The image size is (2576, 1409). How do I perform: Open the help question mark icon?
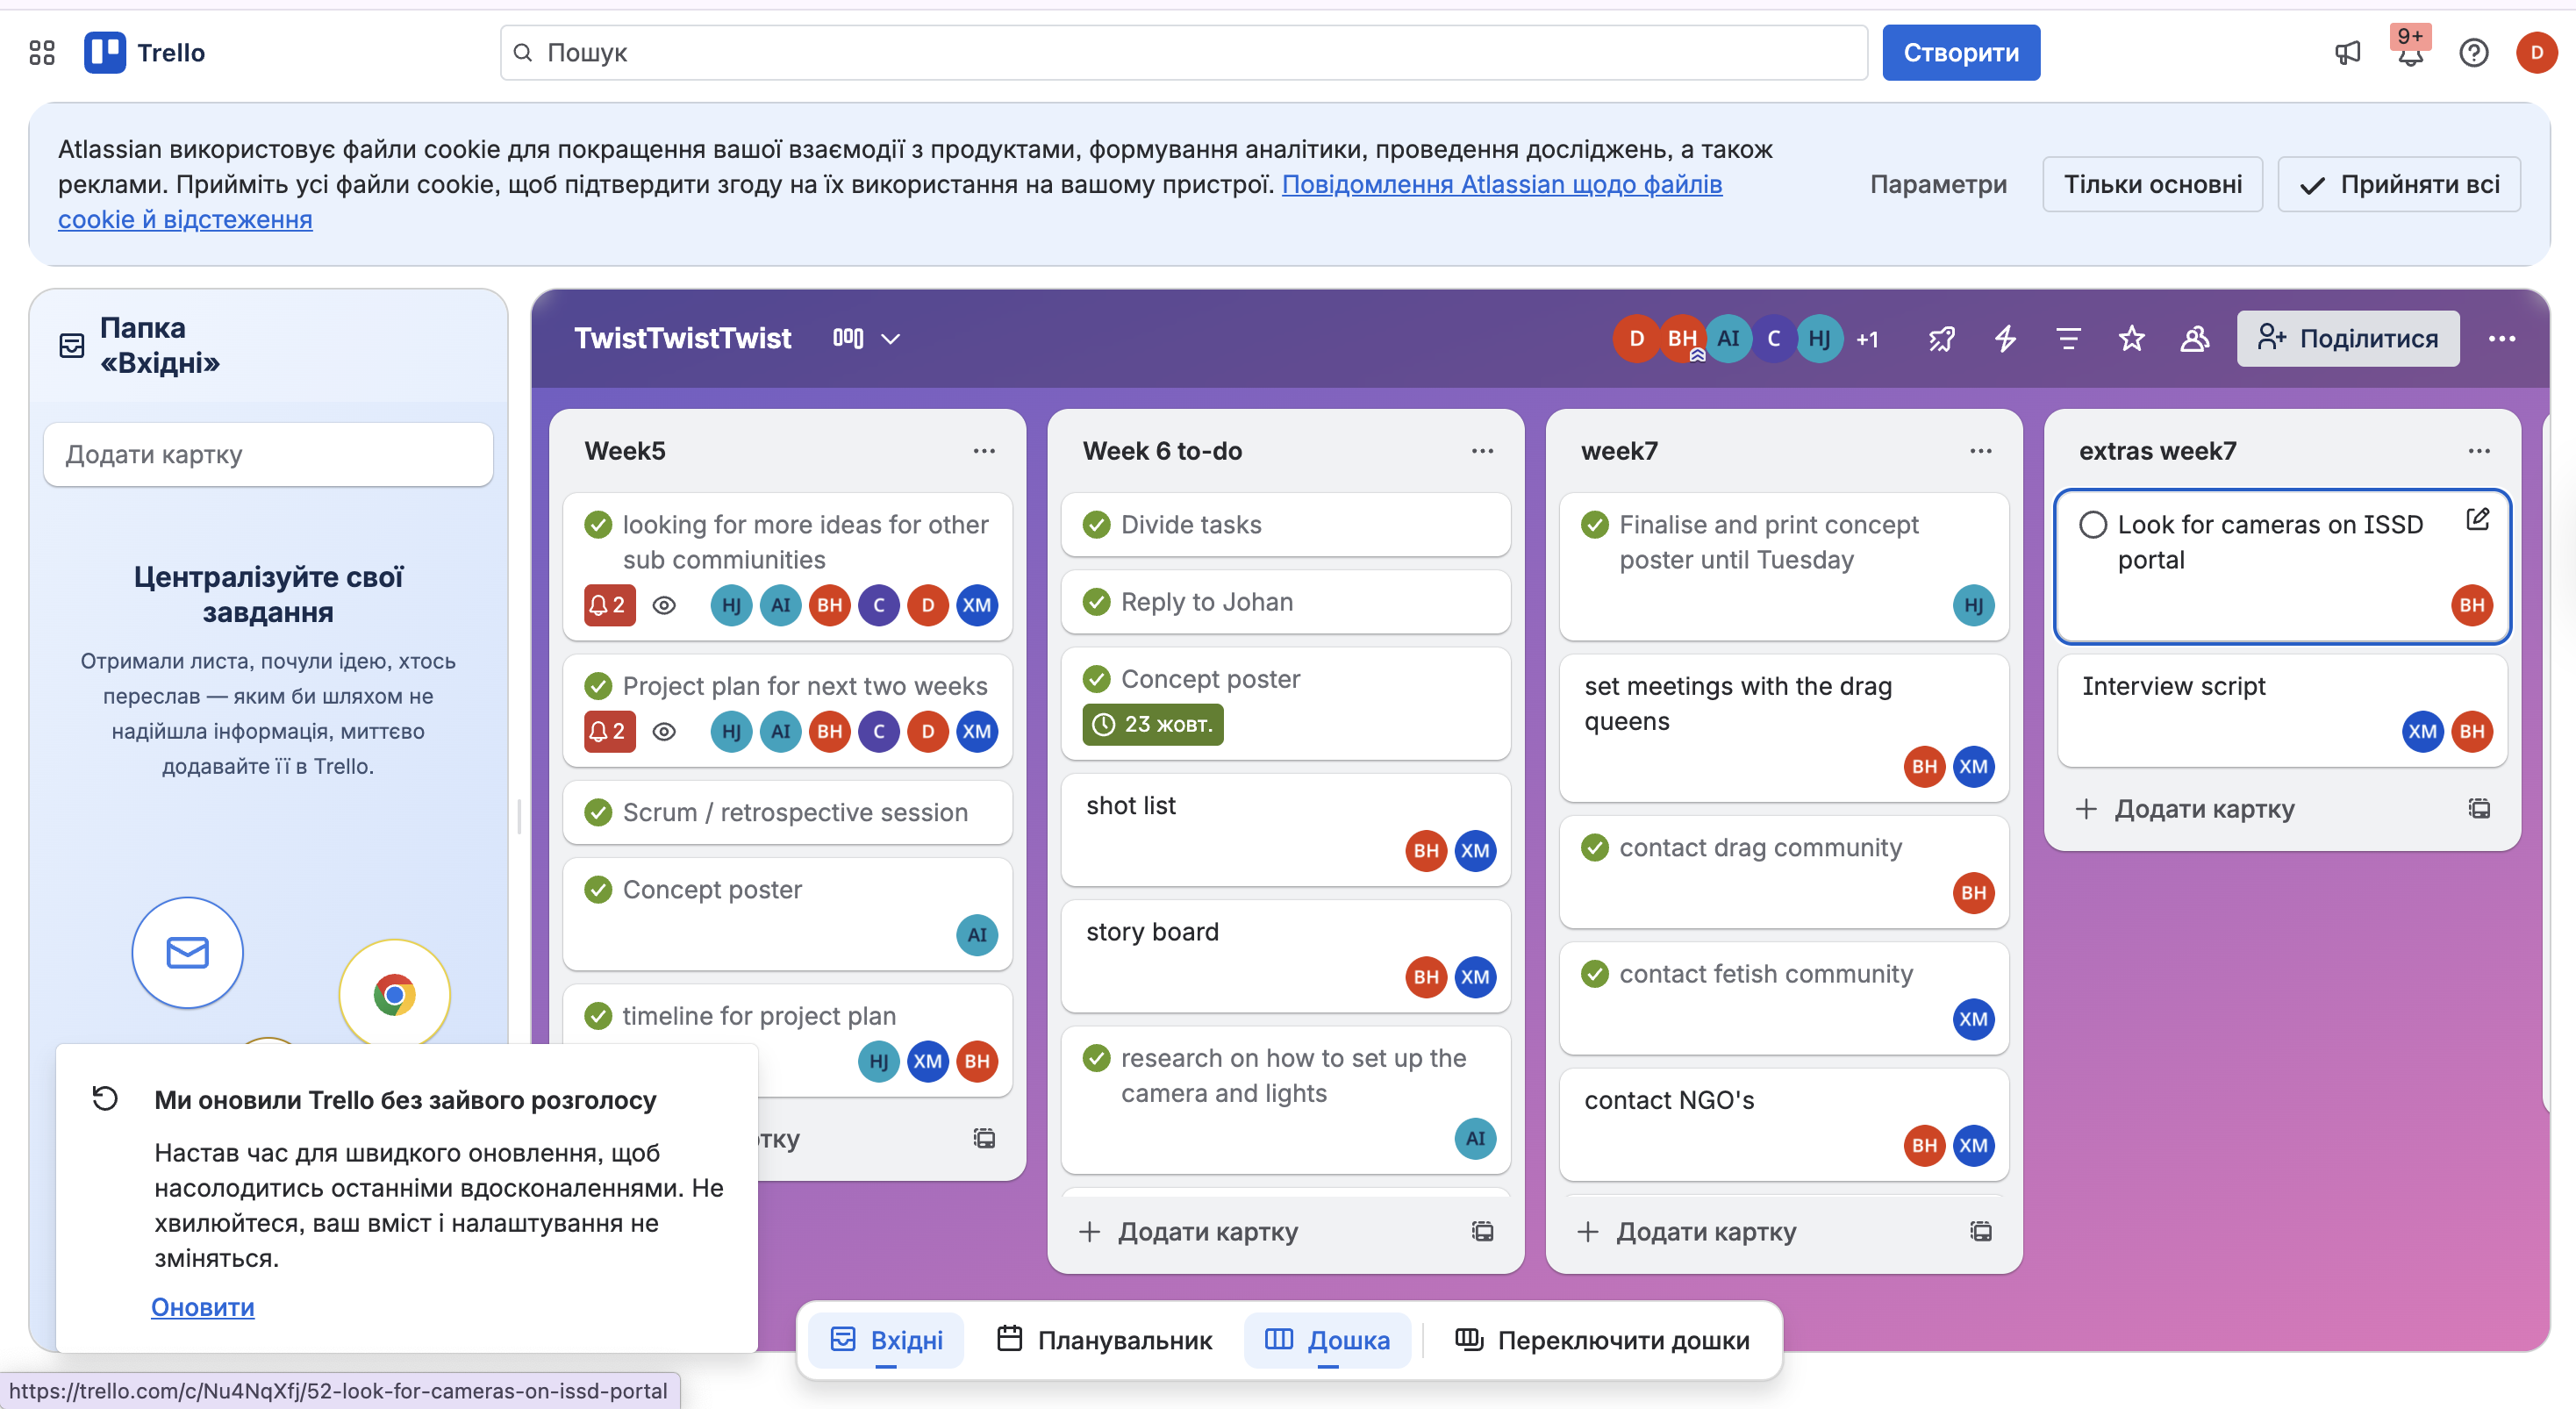2473,53
